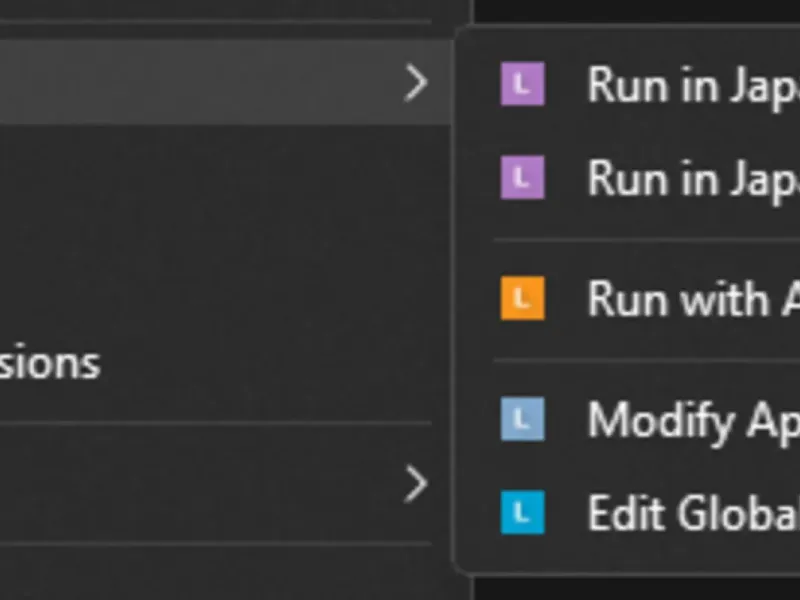Click the partially visible menu row at the bottom left
Image resolution: width=800 pixels, height=600 pixels.
pyautogui.click(x=200, y=575)
